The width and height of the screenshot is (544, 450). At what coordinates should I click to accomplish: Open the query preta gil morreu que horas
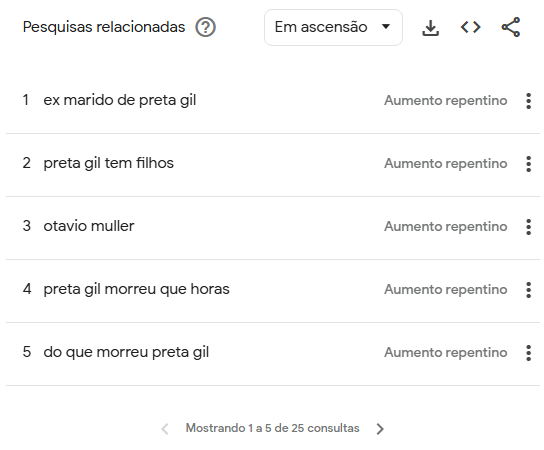[x=136, y=289]
